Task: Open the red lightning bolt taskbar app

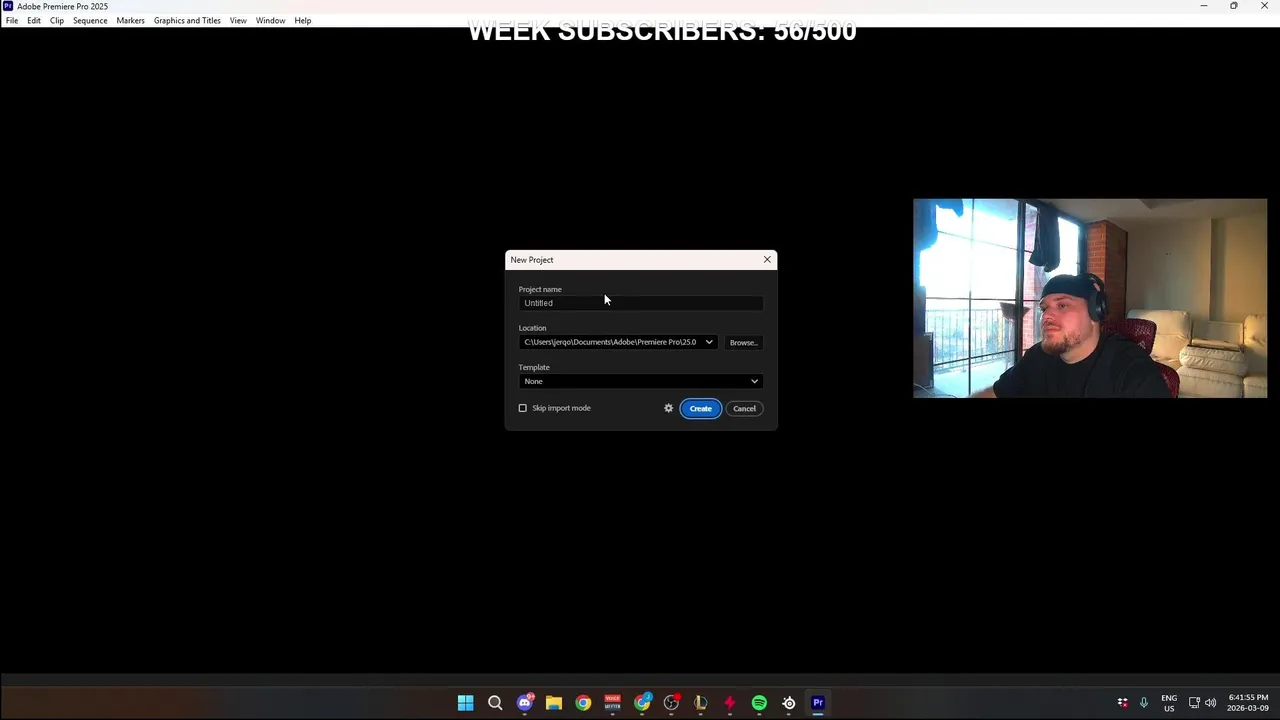Action: point(730,703)
